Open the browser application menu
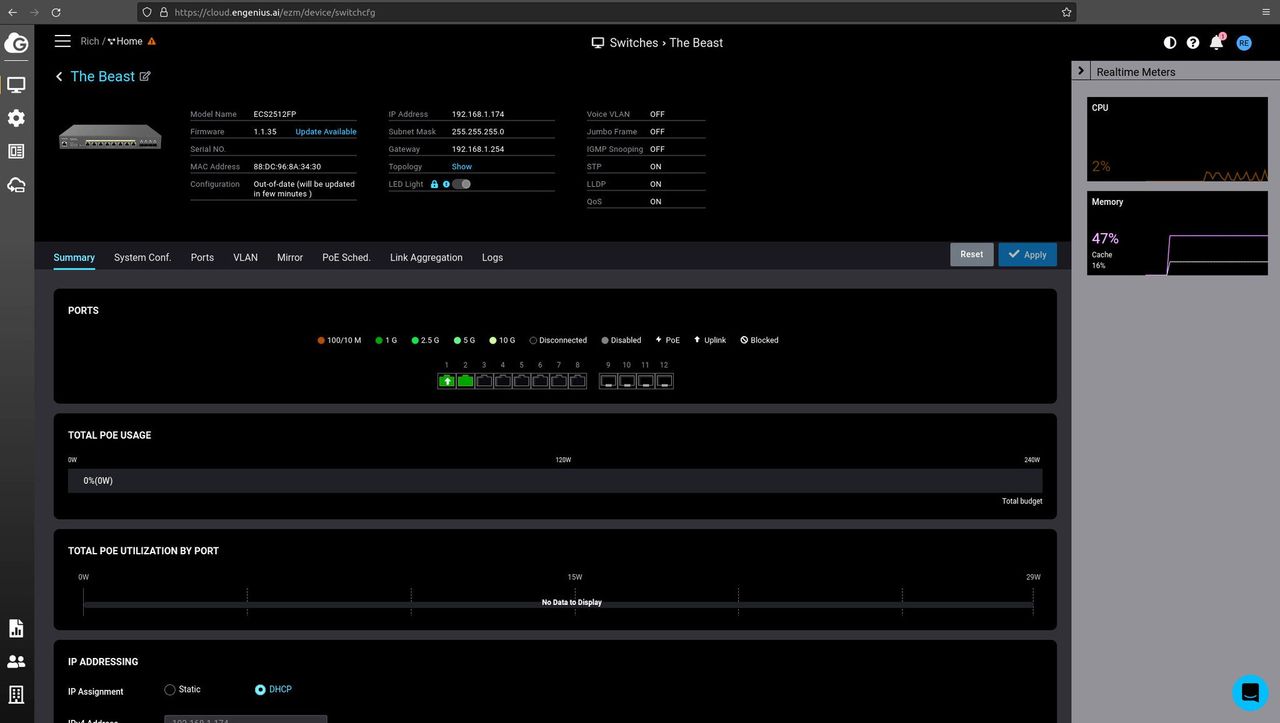This screenshot has height=723, width=1280. (1266, 12)
